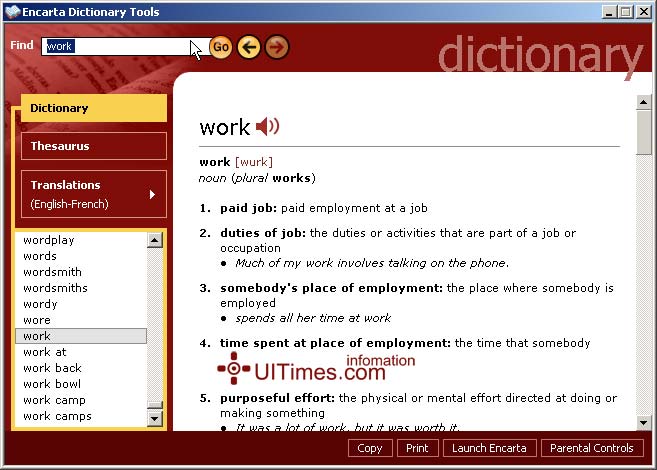
Task: Click definition pane scroll up arrow
Action: [644, 102]
